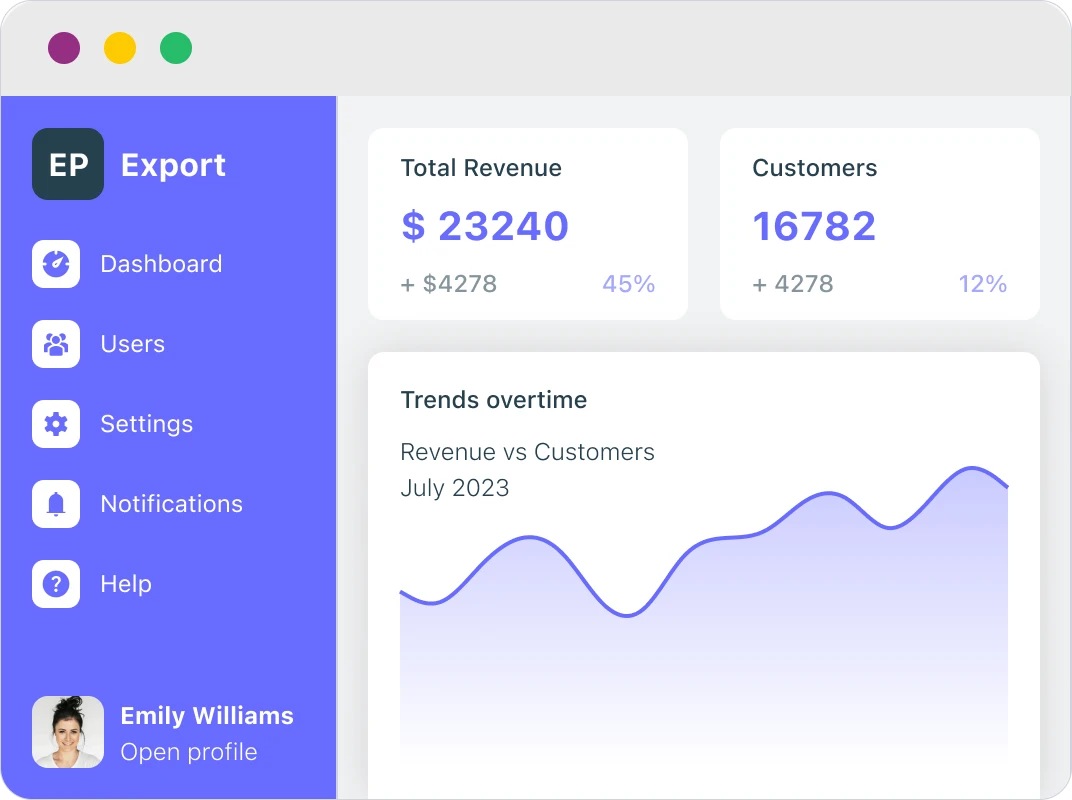1072x800 pixels.
Task: Click the Notifications bell icon
Action: [x=56, y=504]
